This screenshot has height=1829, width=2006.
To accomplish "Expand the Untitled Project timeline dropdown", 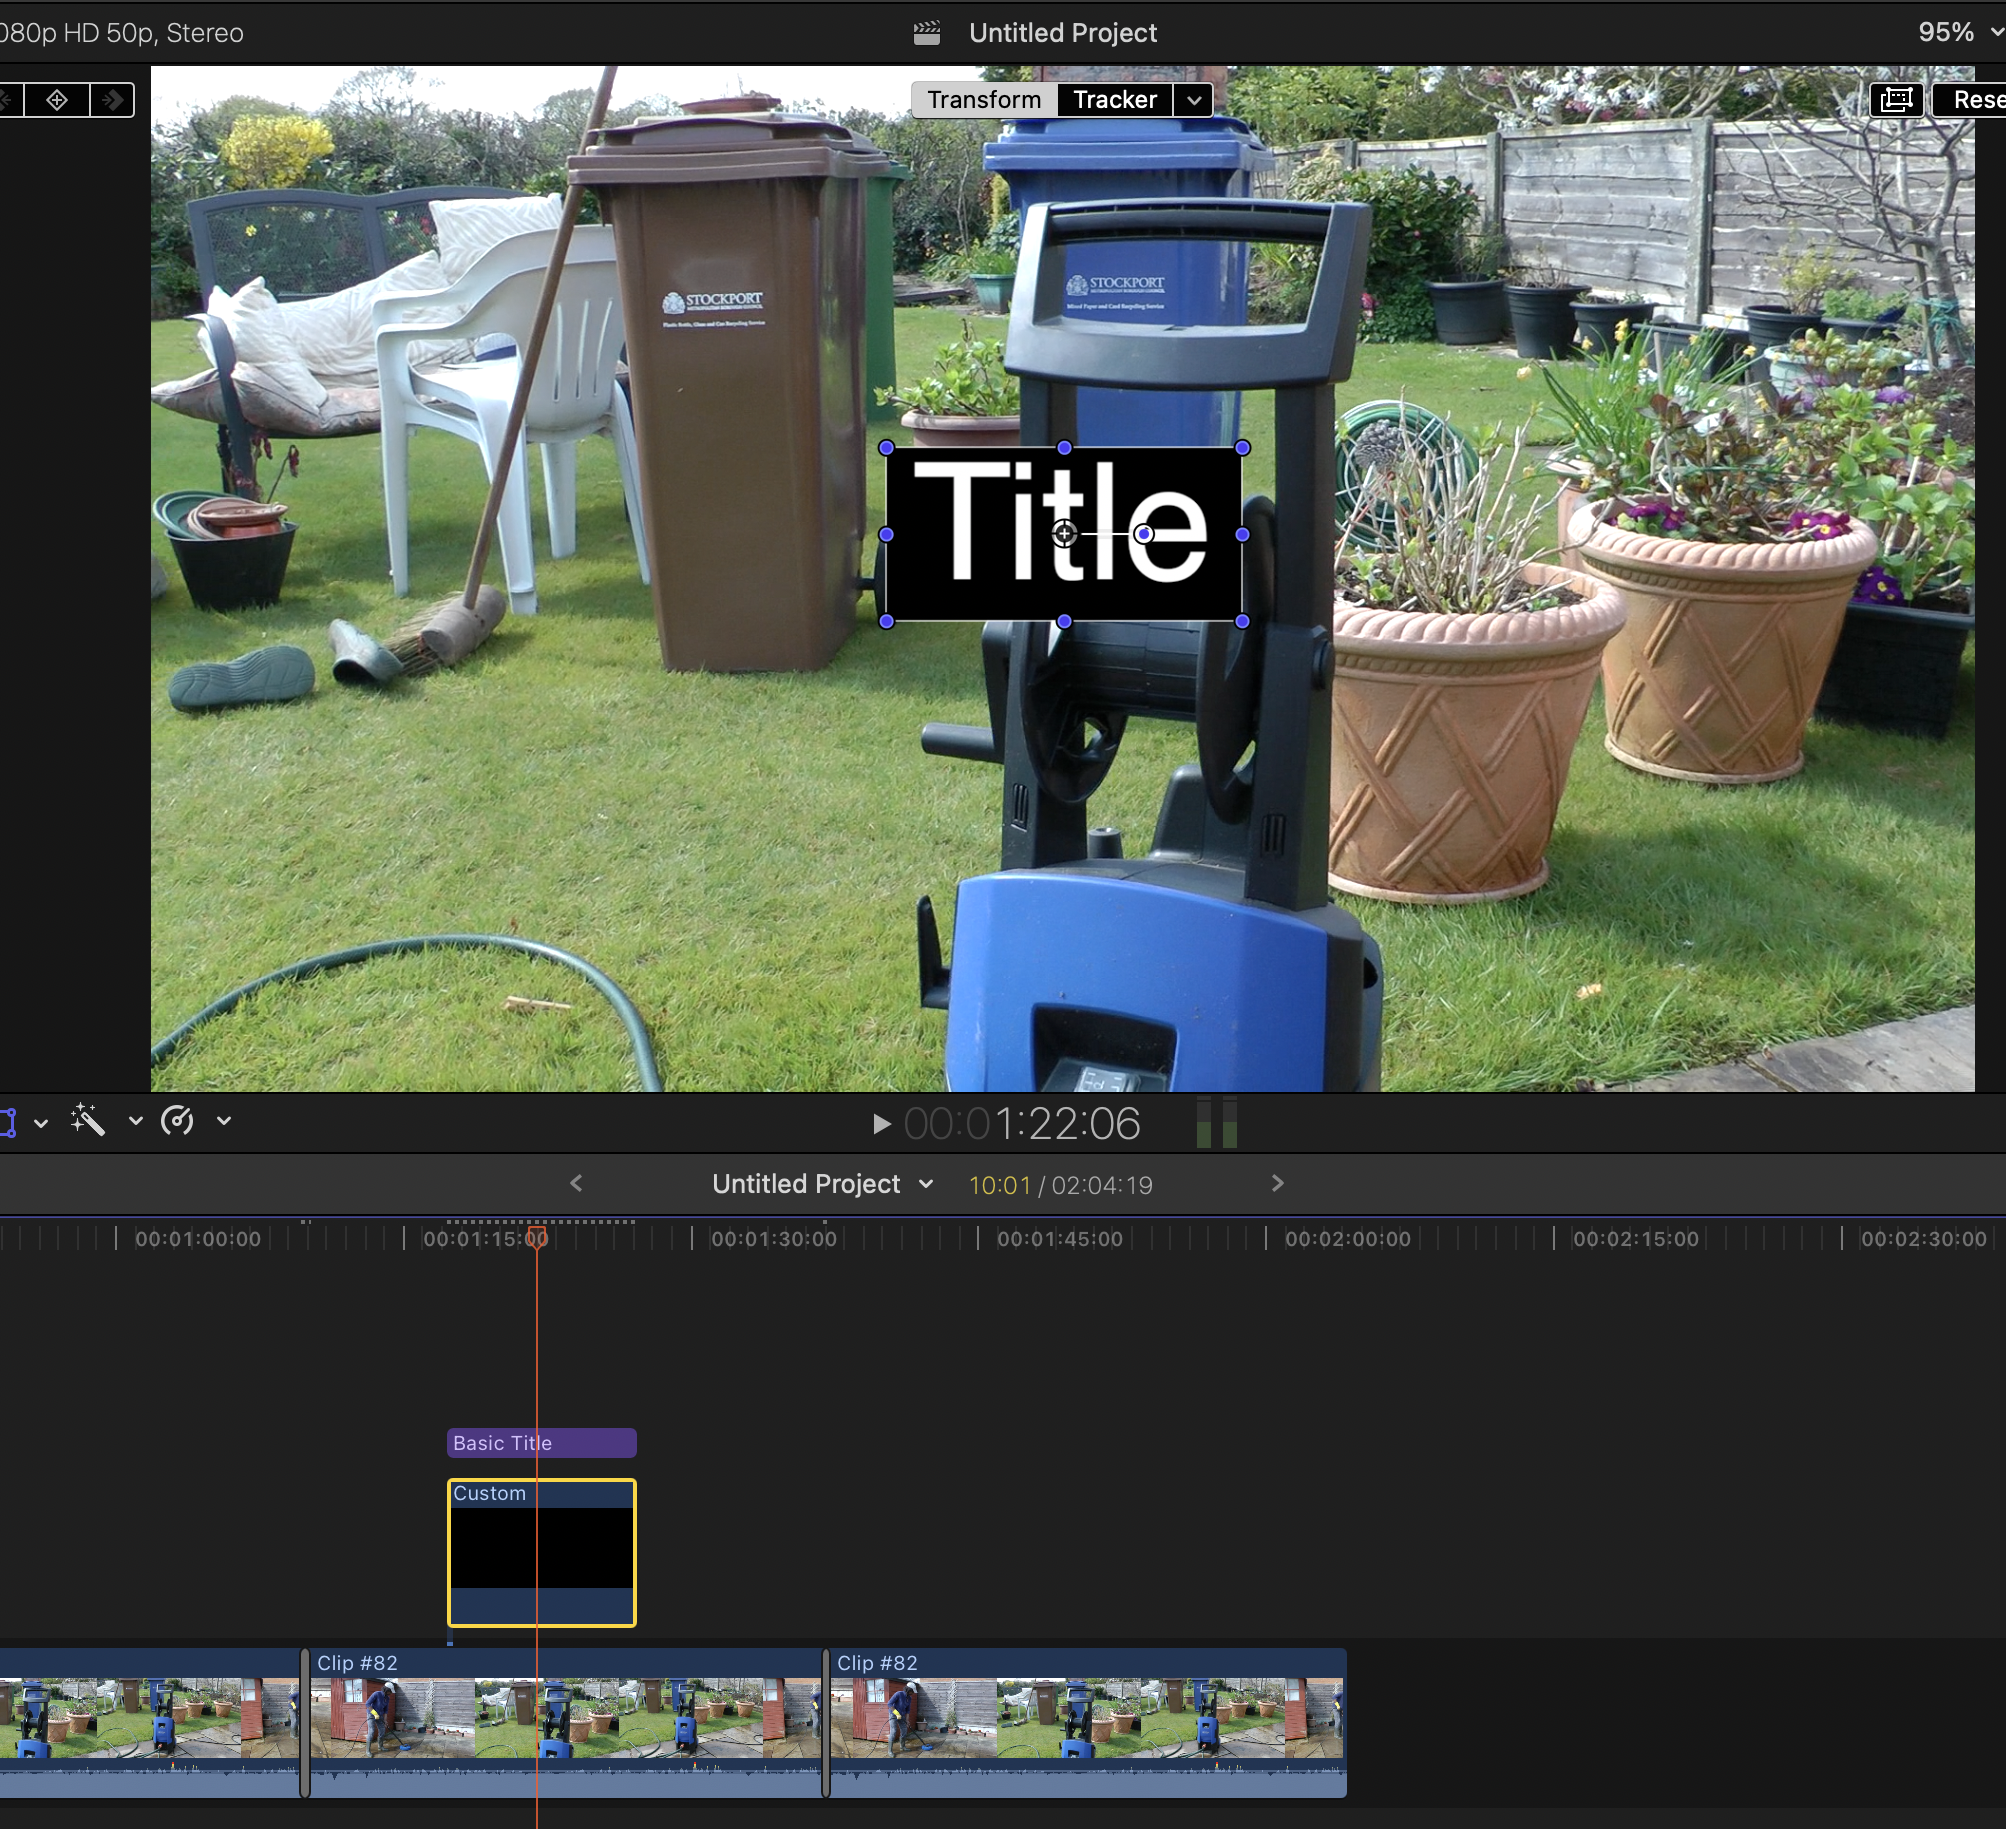I will (x=926, y=1184).
